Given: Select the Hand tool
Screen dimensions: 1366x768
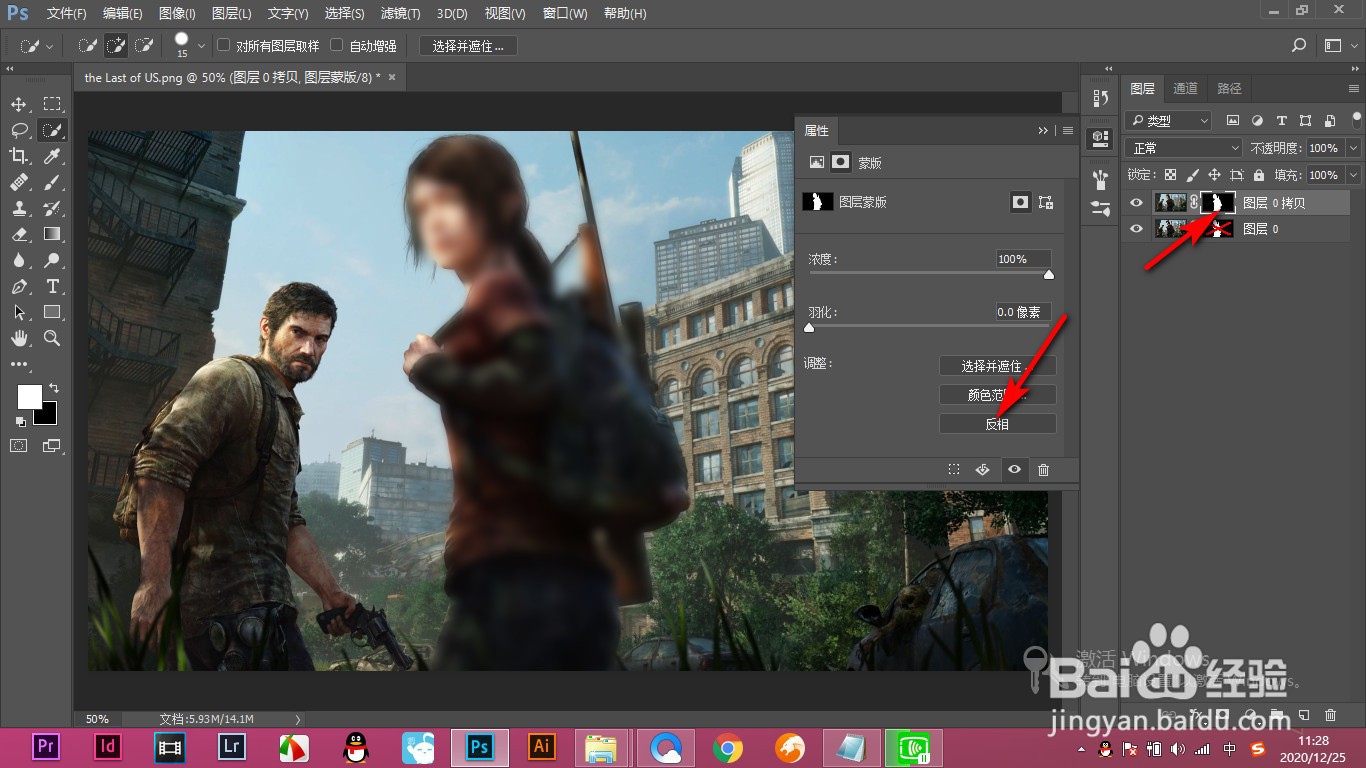Looking at the screenshot, I should 19,338.
